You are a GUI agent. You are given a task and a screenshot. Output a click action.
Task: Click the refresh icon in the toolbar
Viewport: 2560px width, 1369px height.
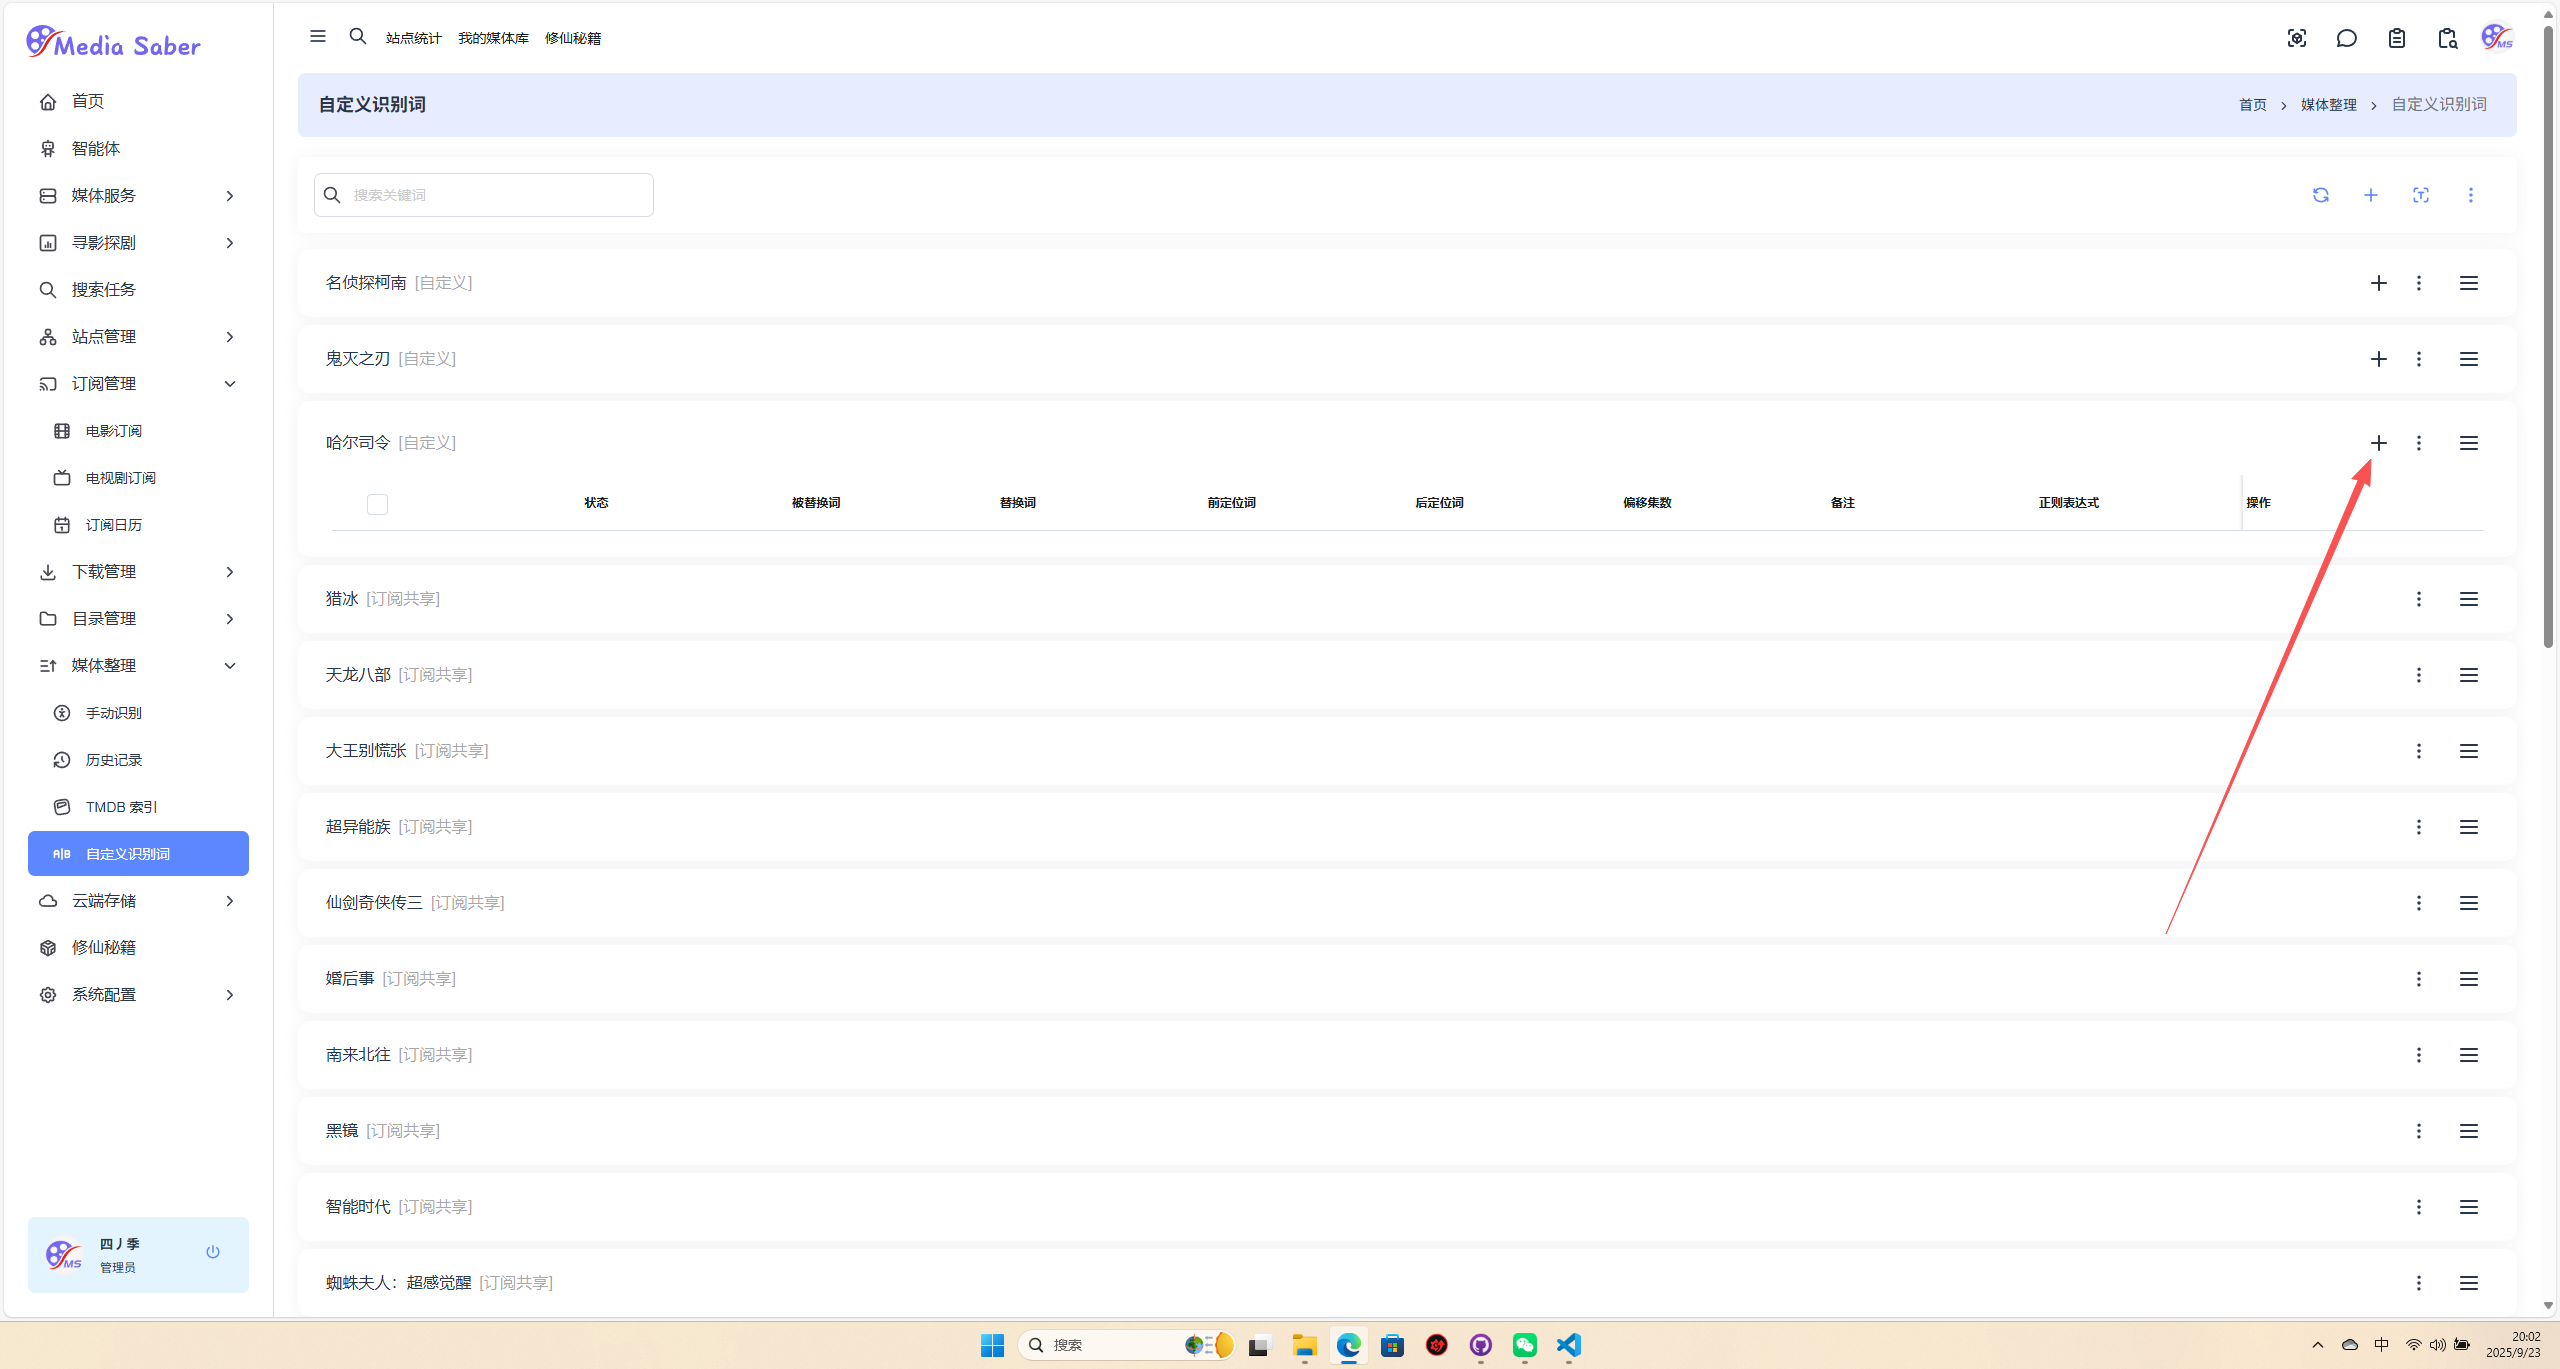[x=2320, y=195]
